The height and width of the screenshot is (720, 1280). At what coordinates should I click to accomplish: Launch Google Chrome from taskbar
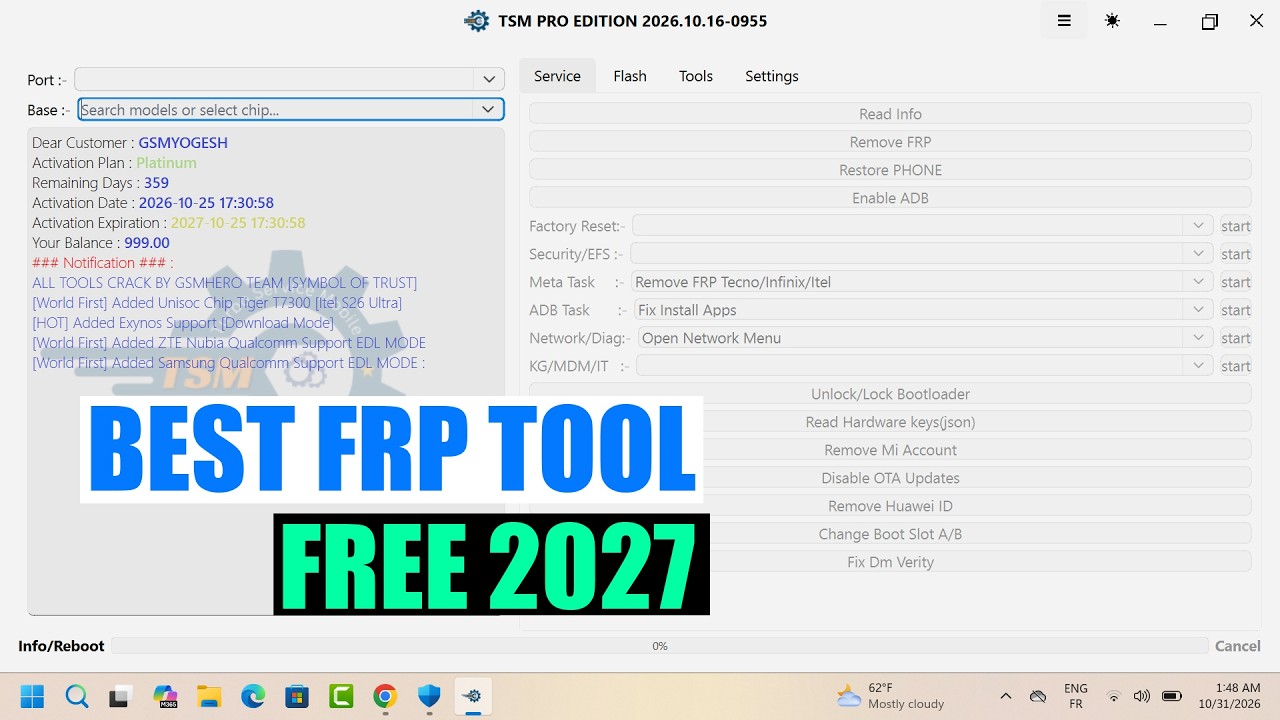pyautogui.click(x=385, y=696)
